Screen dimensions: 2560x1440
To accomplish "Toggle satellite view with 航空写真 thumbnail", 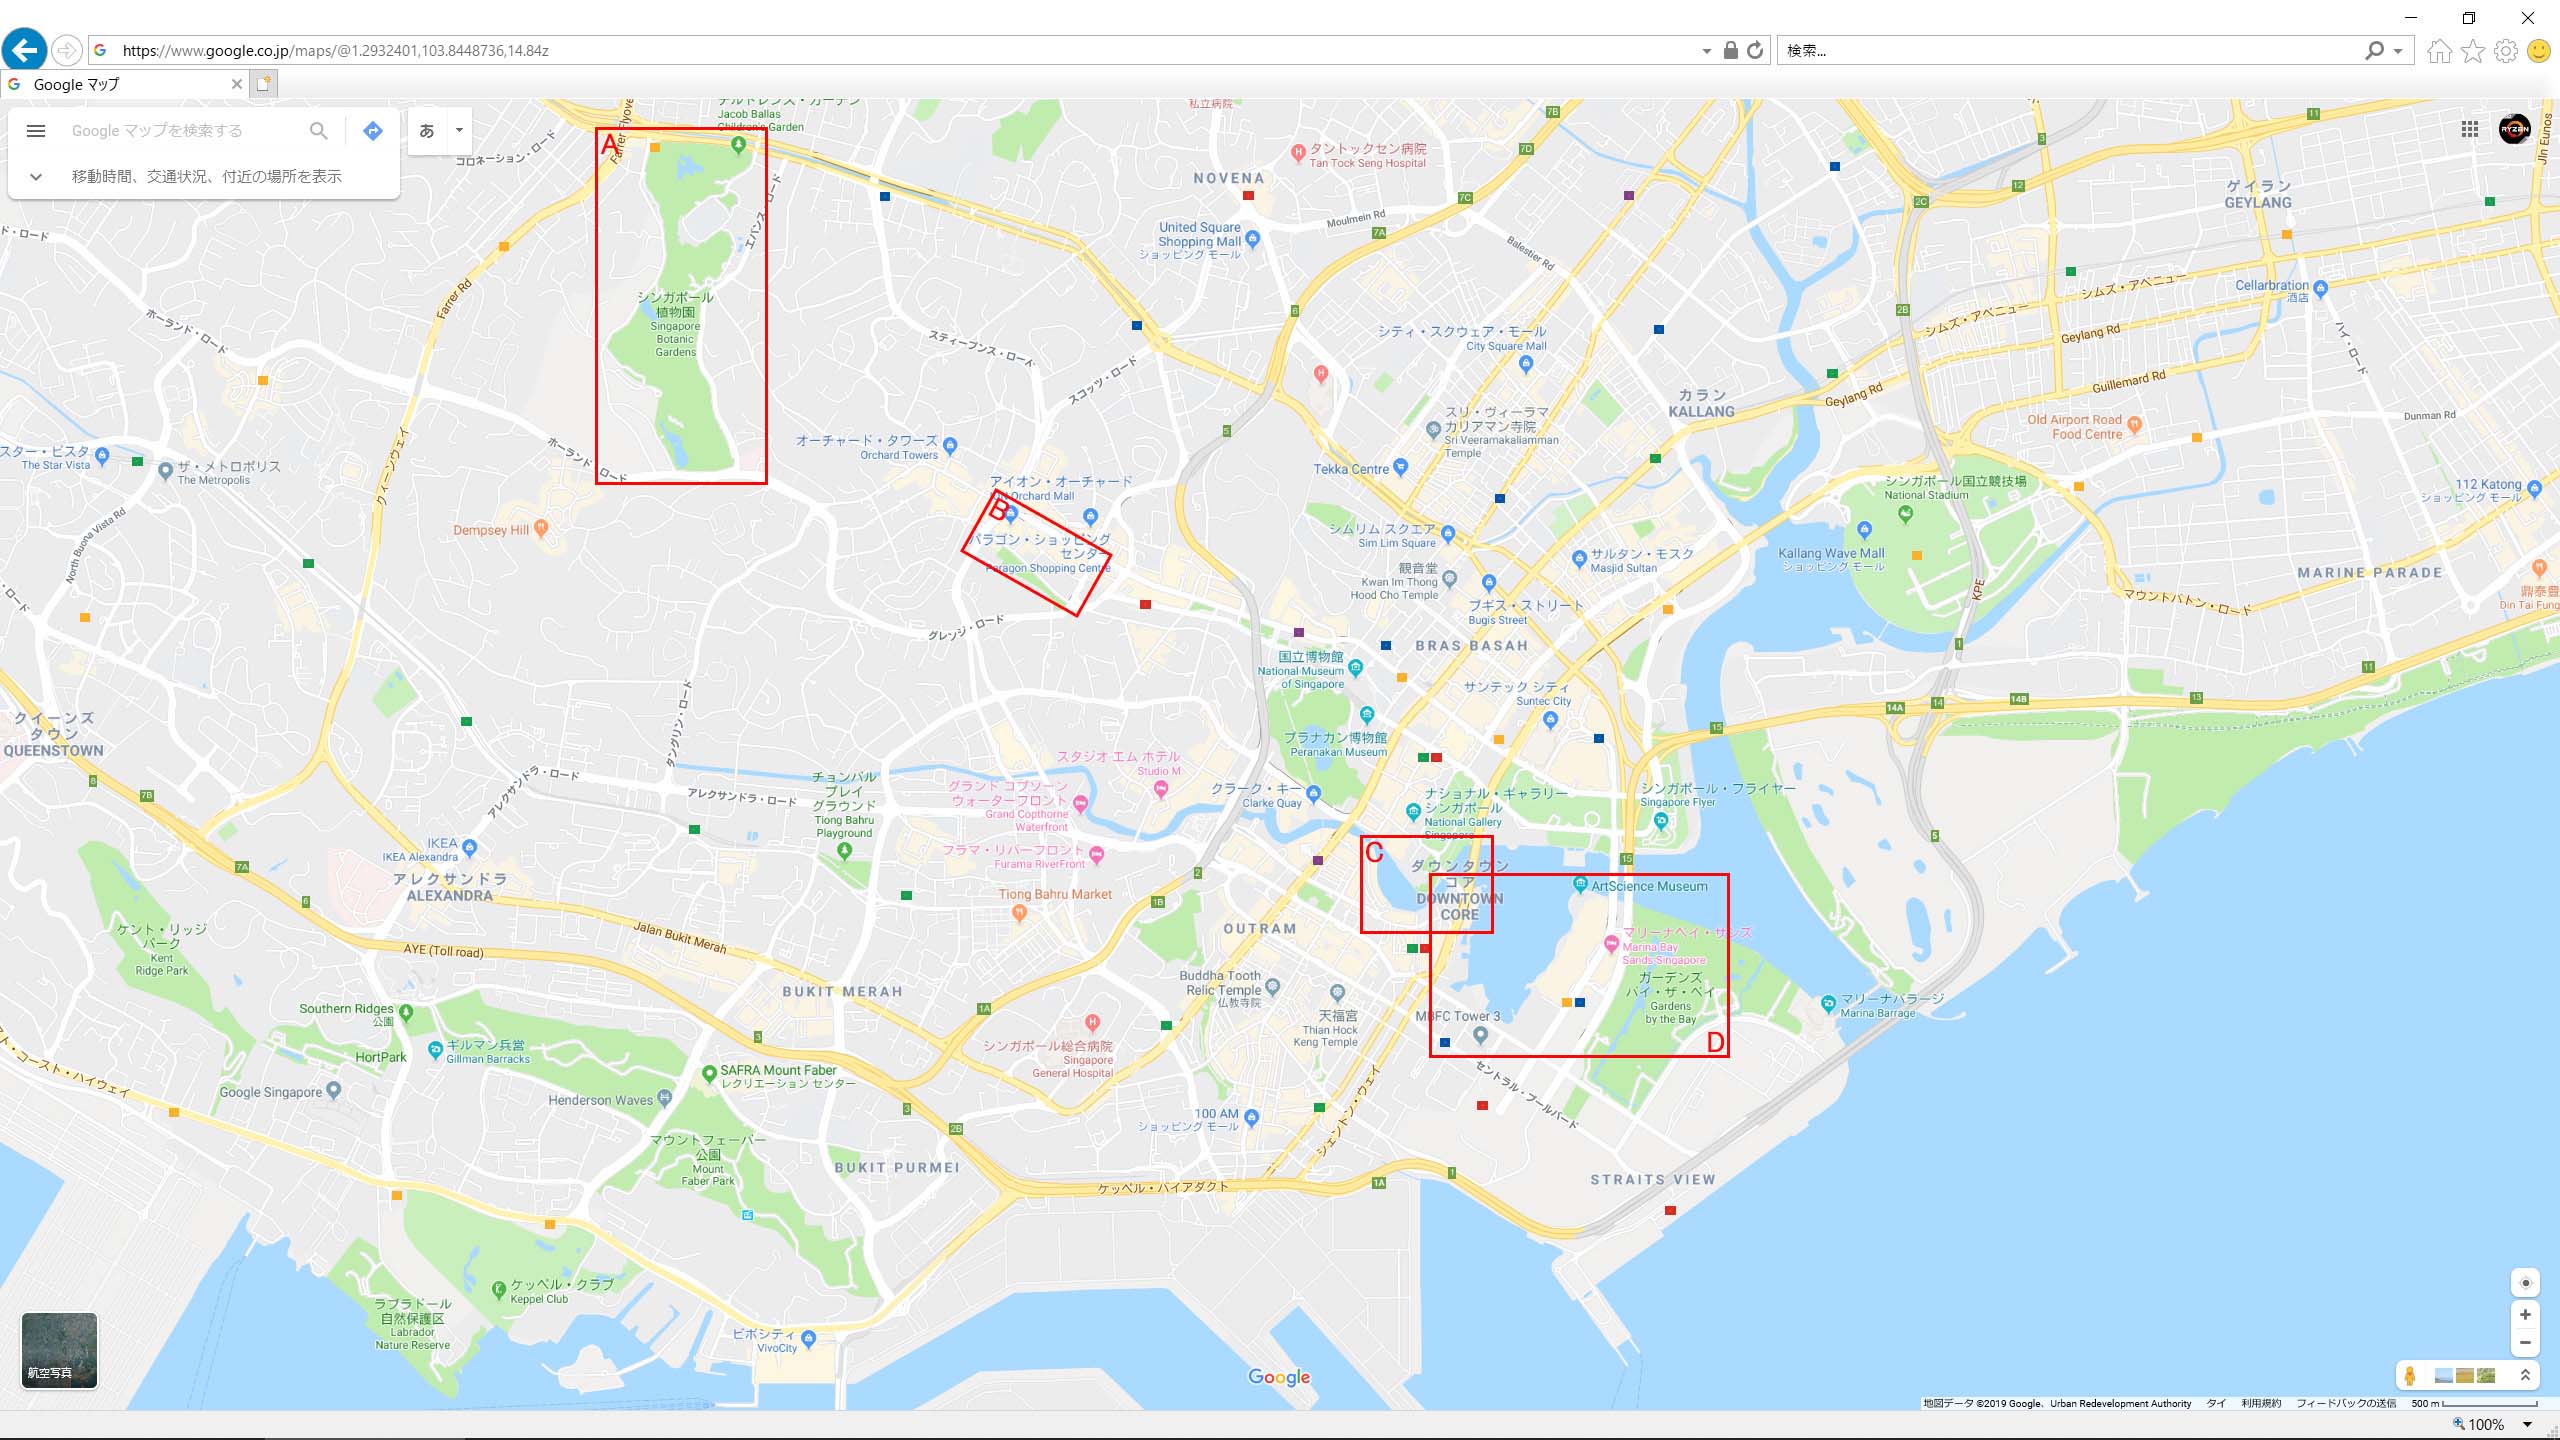I will click(x=60, y=1351).
